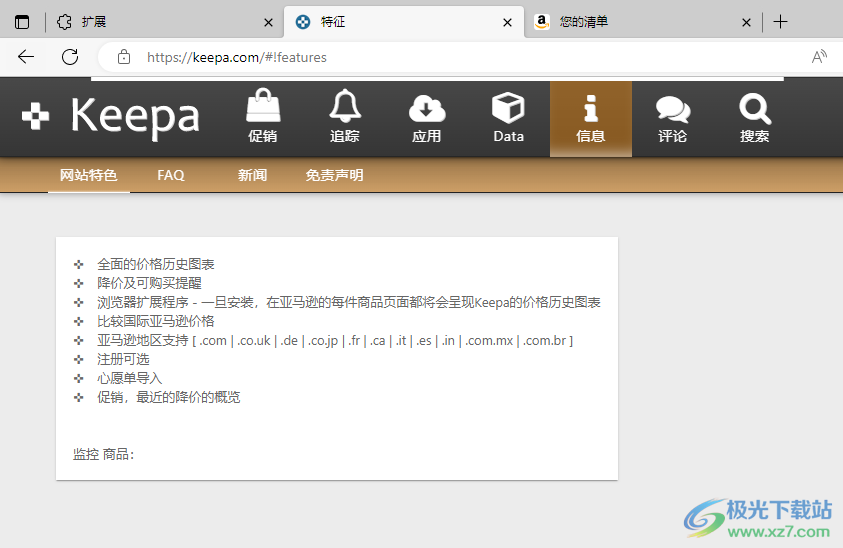Reload the page with the refresh icon
Screen dimensions: 843x548
click(x=70, y=57)
